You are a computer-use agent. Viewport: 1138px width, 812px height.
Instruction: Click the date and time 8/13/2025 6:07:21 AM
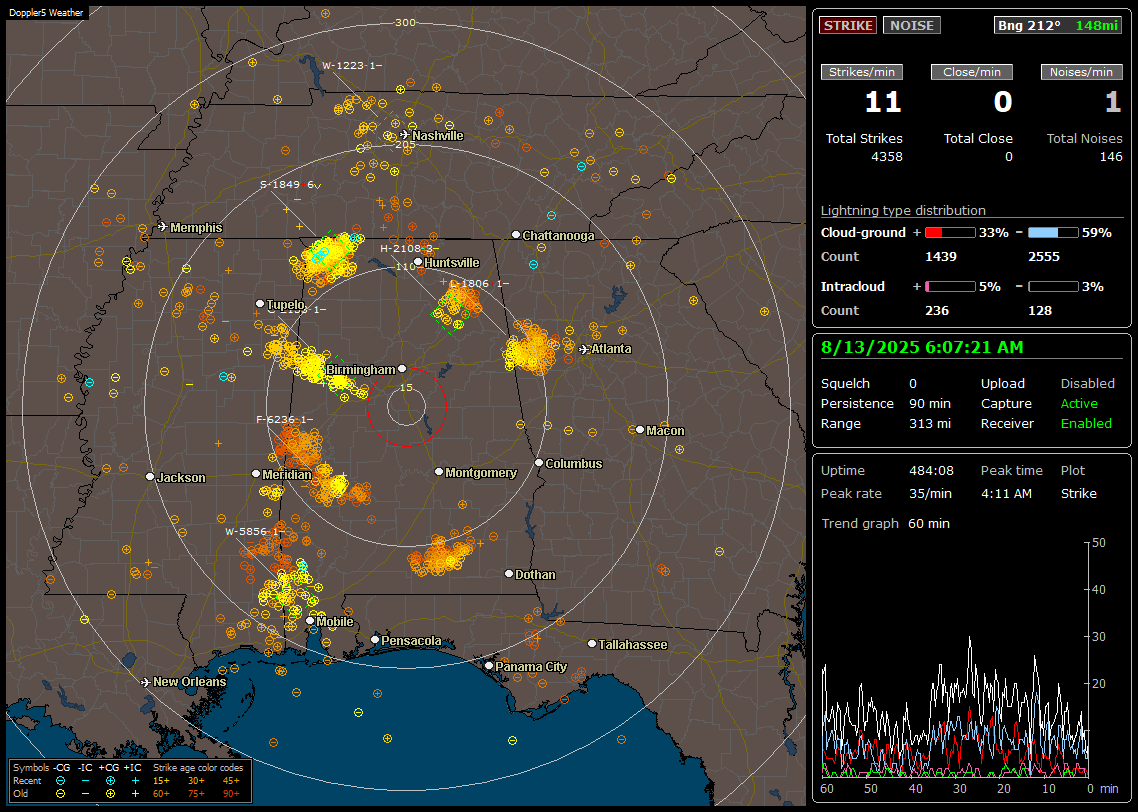[x=922, y=348]
